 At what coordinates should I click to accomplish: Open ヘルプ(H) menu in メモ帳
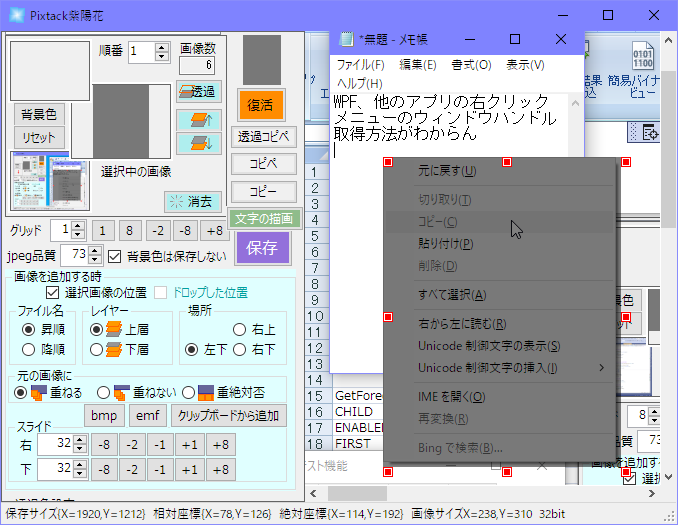pos(360,83)
